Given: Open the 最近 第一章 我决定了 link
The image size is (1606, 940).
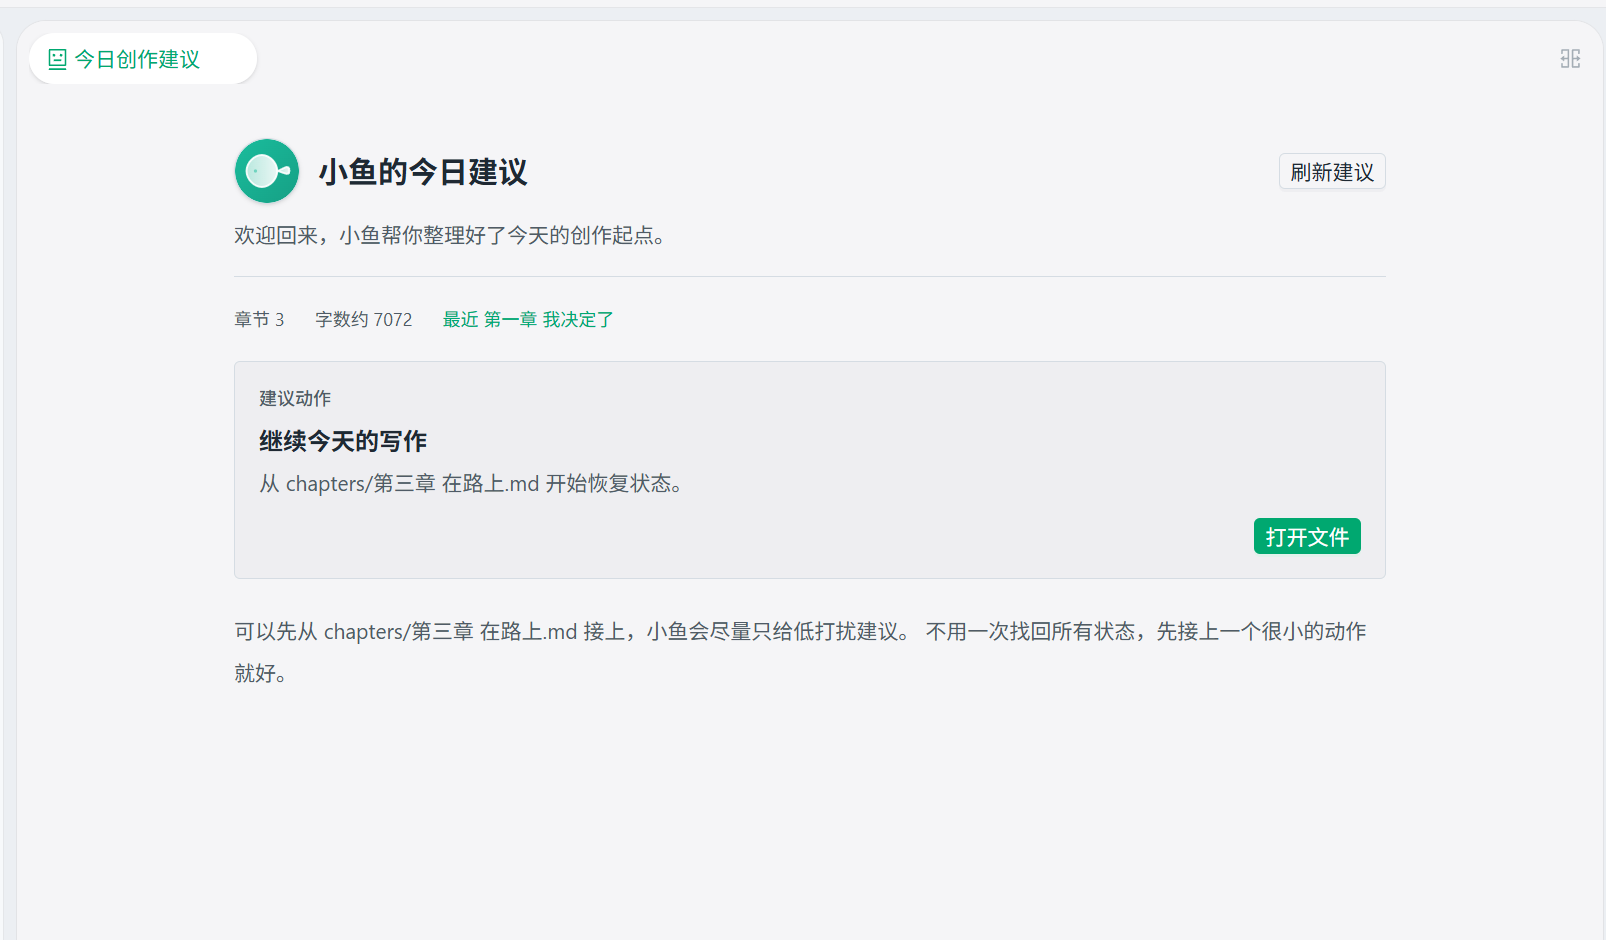Looking at the screenshot, I should (x=528, y=319).
